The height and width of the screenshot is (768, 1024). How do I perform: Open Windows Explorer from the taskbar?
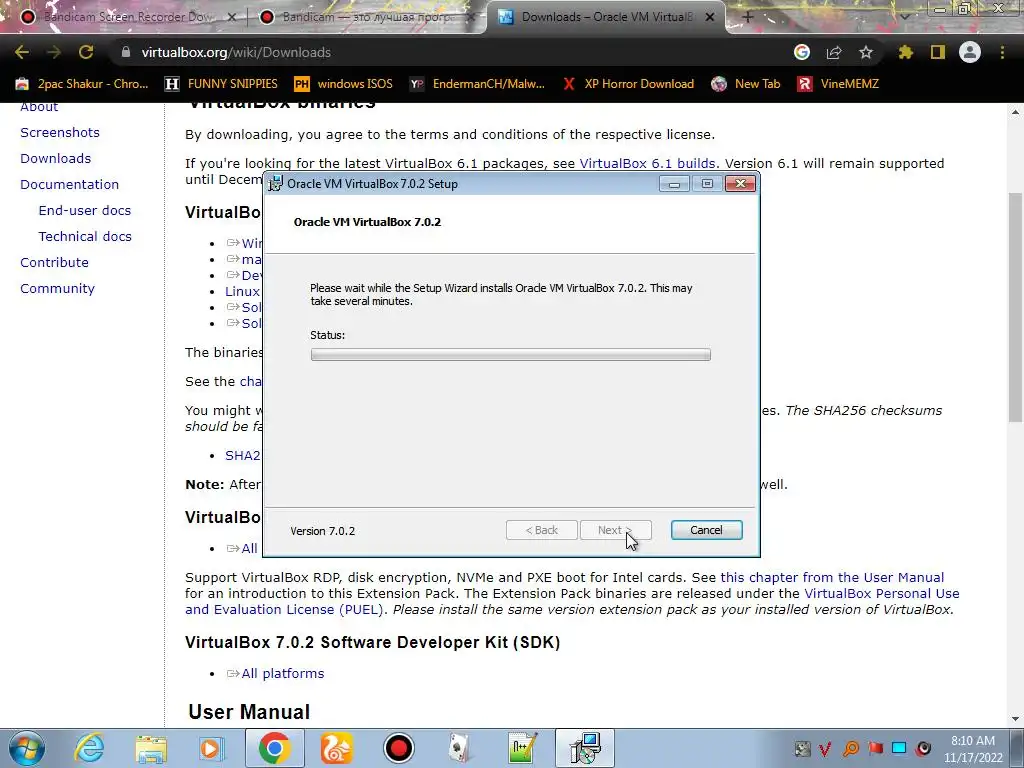151,748
